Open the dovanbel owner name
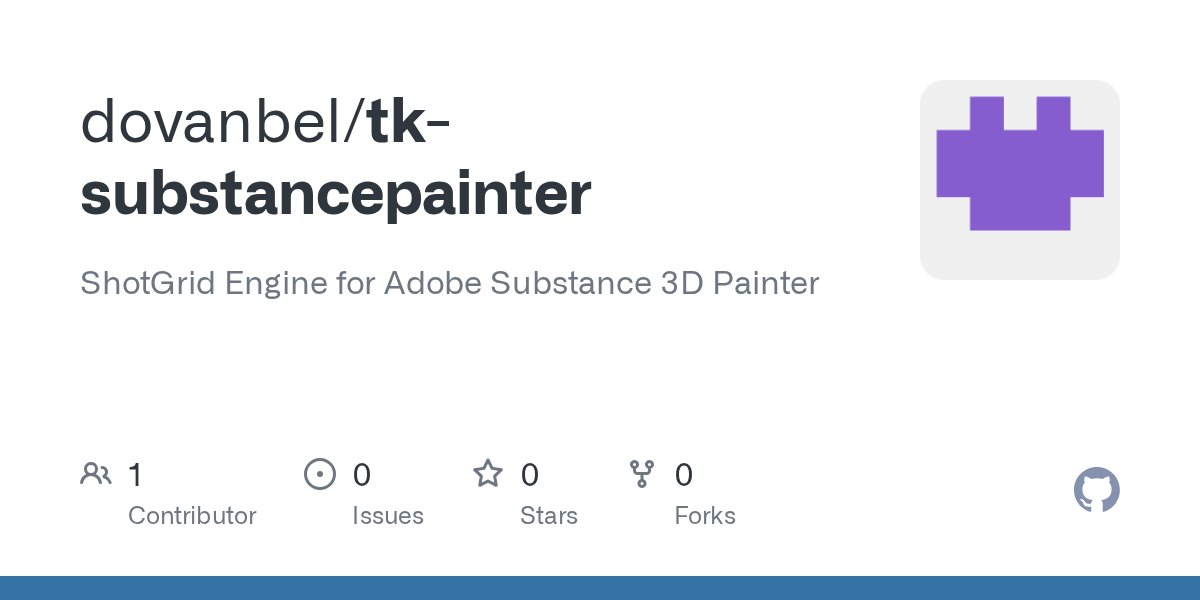Viewport: 1200px width, 600px height. [216, 120]
